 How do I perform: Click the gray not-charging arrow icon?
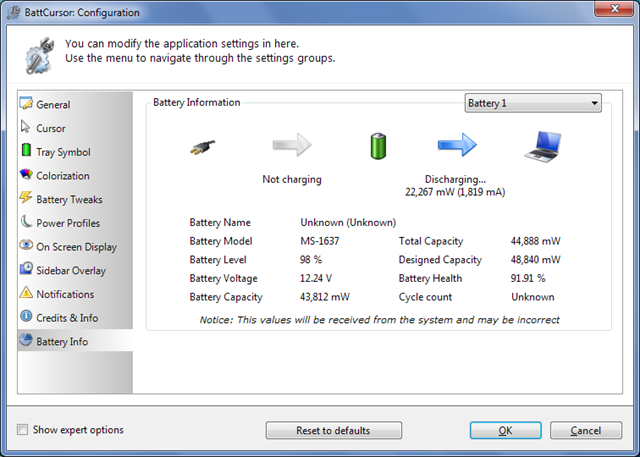pos(292,145)
